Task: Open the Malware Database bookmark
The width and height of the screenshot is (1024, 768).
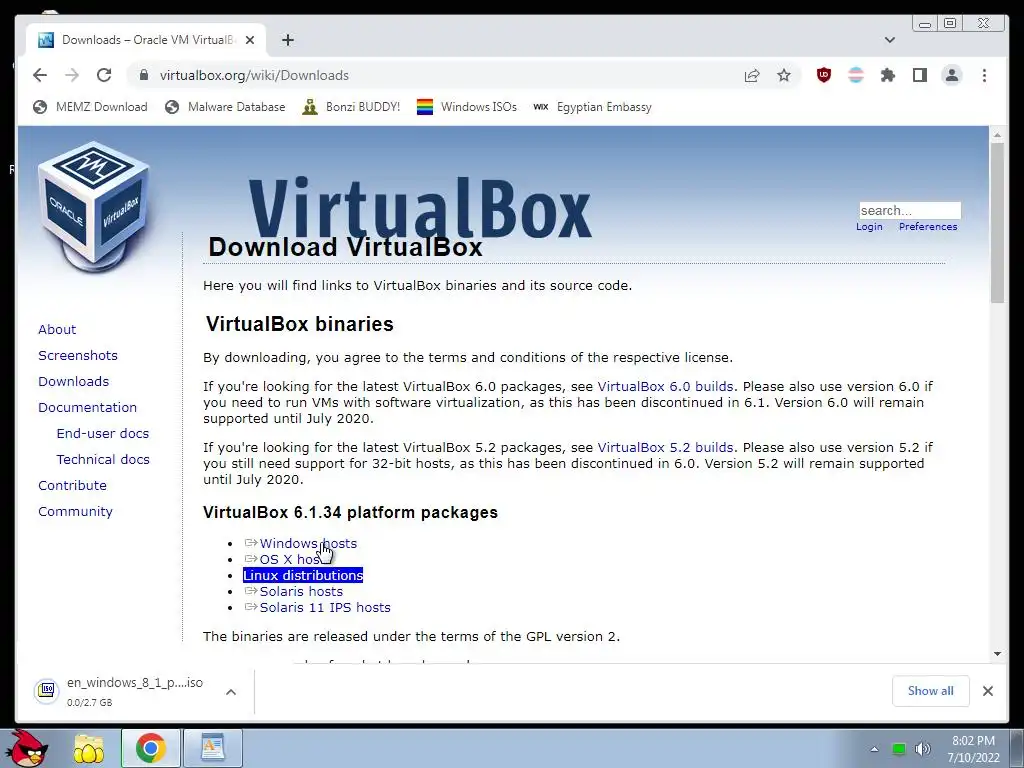Action: point(225,106)
